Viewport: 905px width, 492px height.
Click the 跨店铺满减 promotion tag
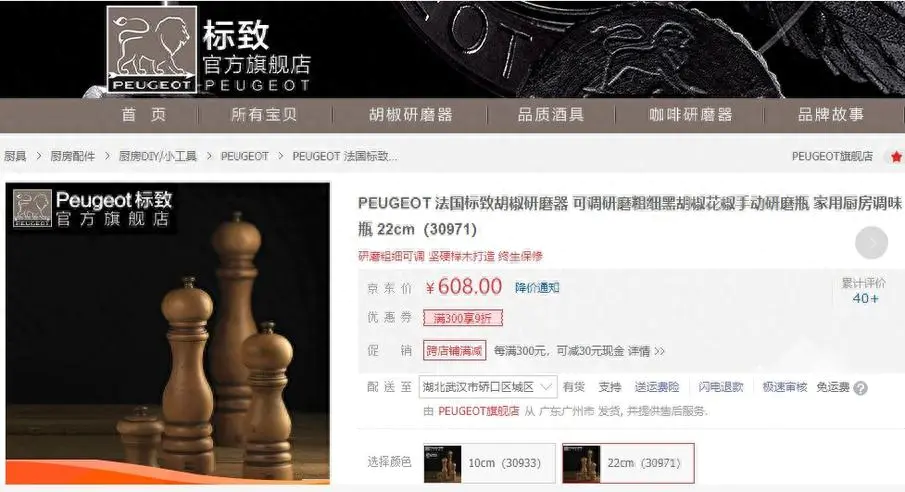[x=455, y=351]
